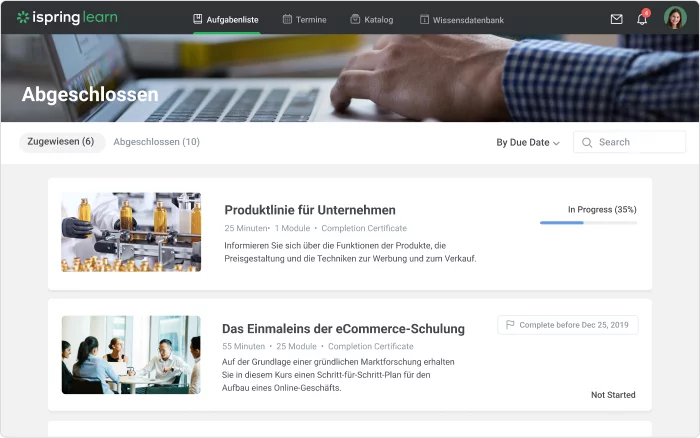Image resolution: width=700 pixels, height=438 pixels.
Task: Open Das Einmaleins der eCommerce-Schulung title
Action: pos(343,329)
